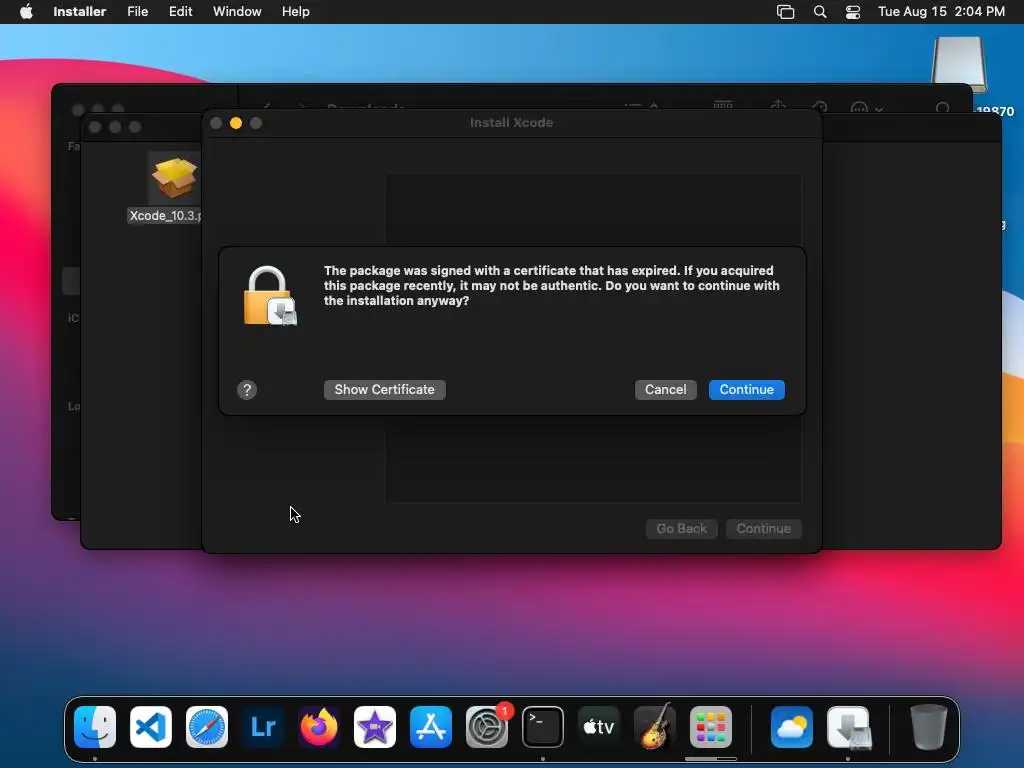Open the Apple menu
Screen dimensions: 1024x768
[26, 12]
